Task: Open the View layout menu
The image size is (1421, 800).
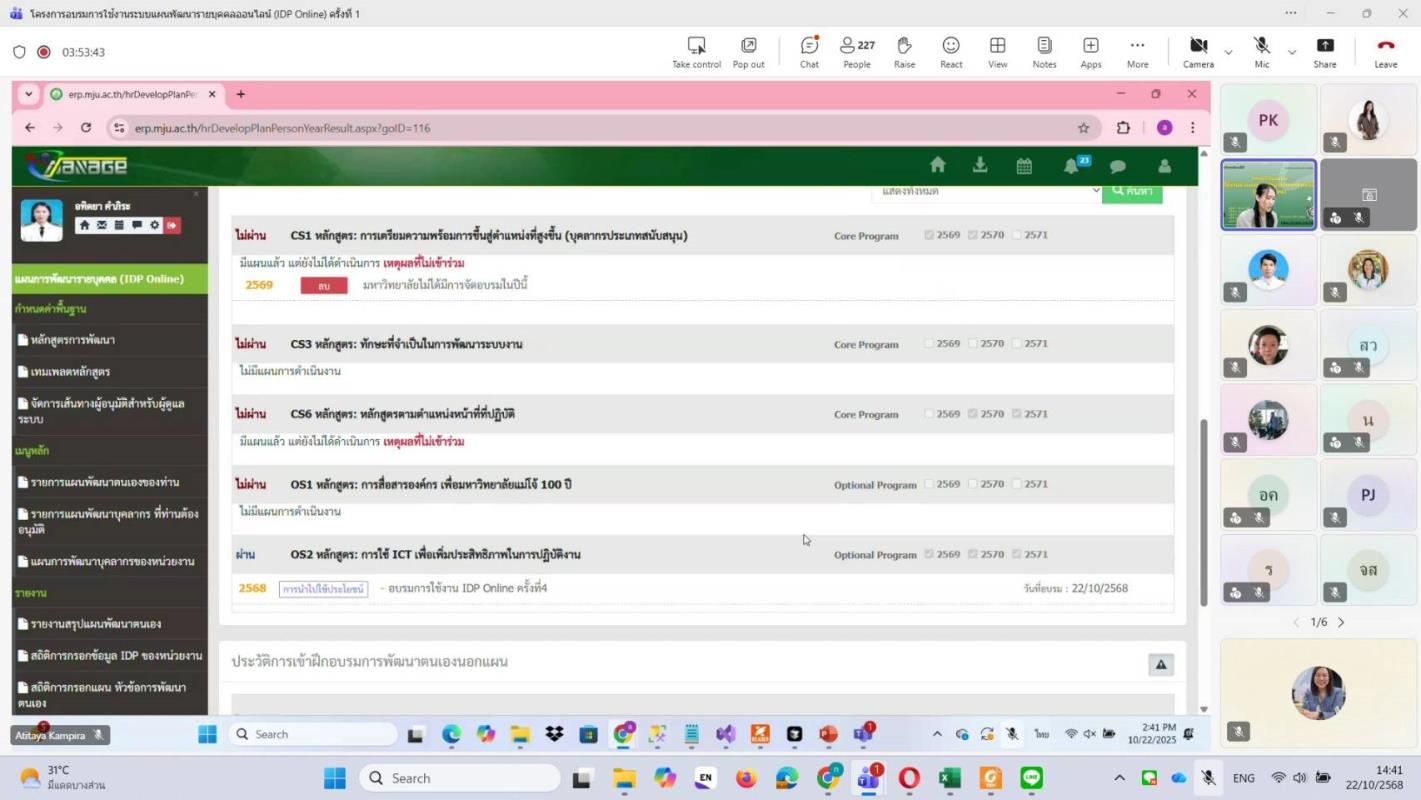Action: (x=997, y=52)
